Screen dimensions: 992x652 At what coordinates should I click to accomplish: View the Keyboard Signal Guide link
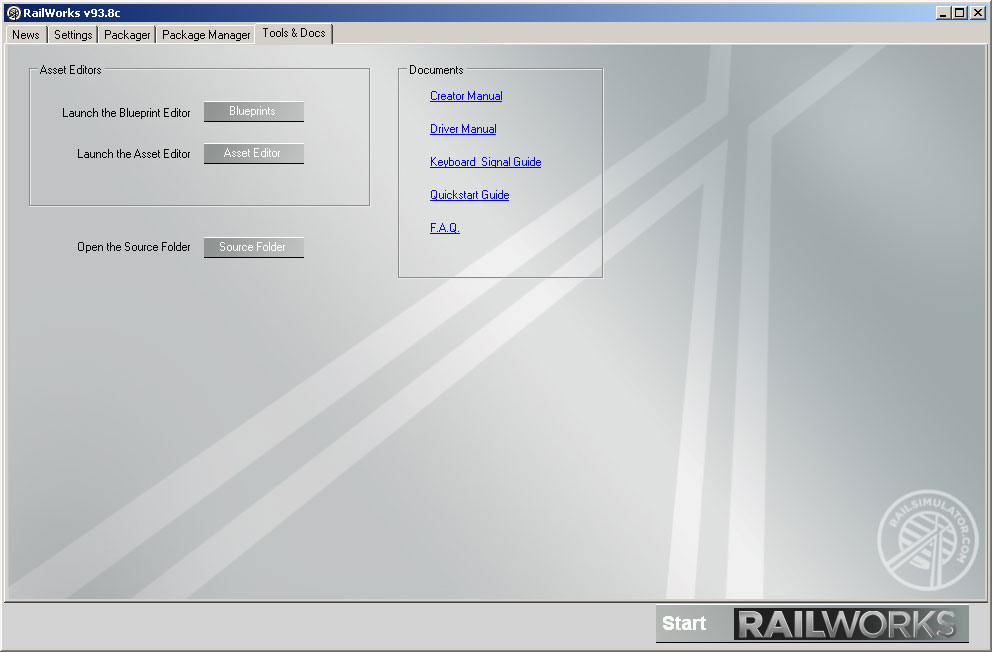(485, 162)
